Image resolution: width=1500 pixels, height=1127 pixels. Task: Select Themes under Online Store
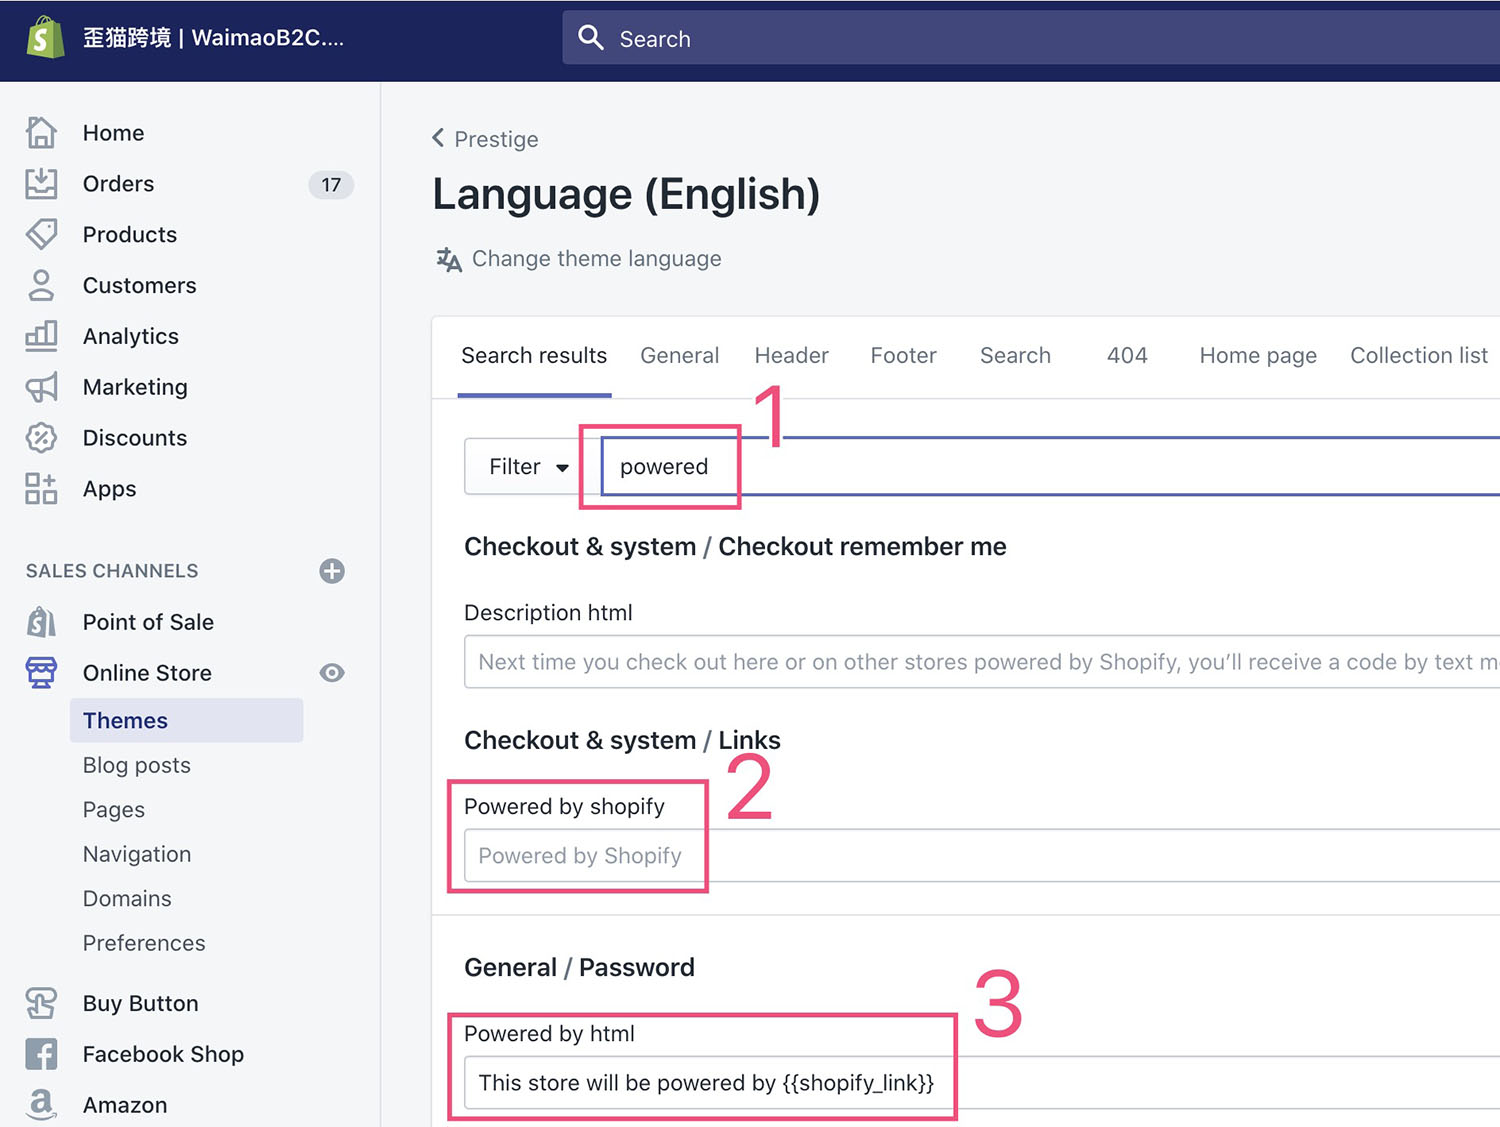click(186, 720)
